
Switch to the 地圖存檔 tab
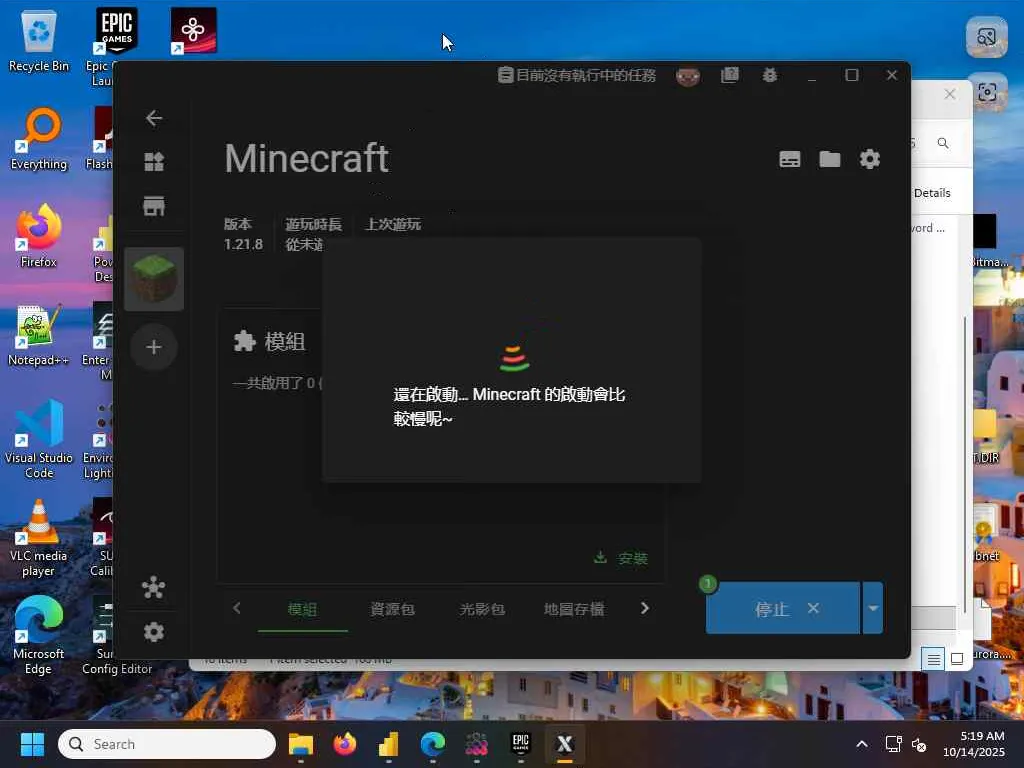pos(574,609)
